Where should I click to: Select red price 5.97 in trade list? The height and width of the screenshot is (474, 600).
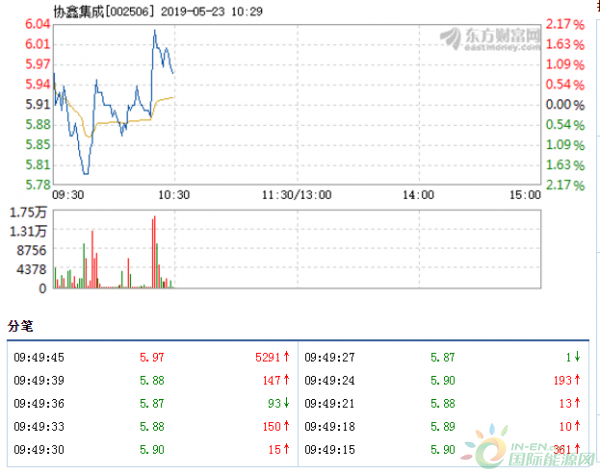click(152, 358)
